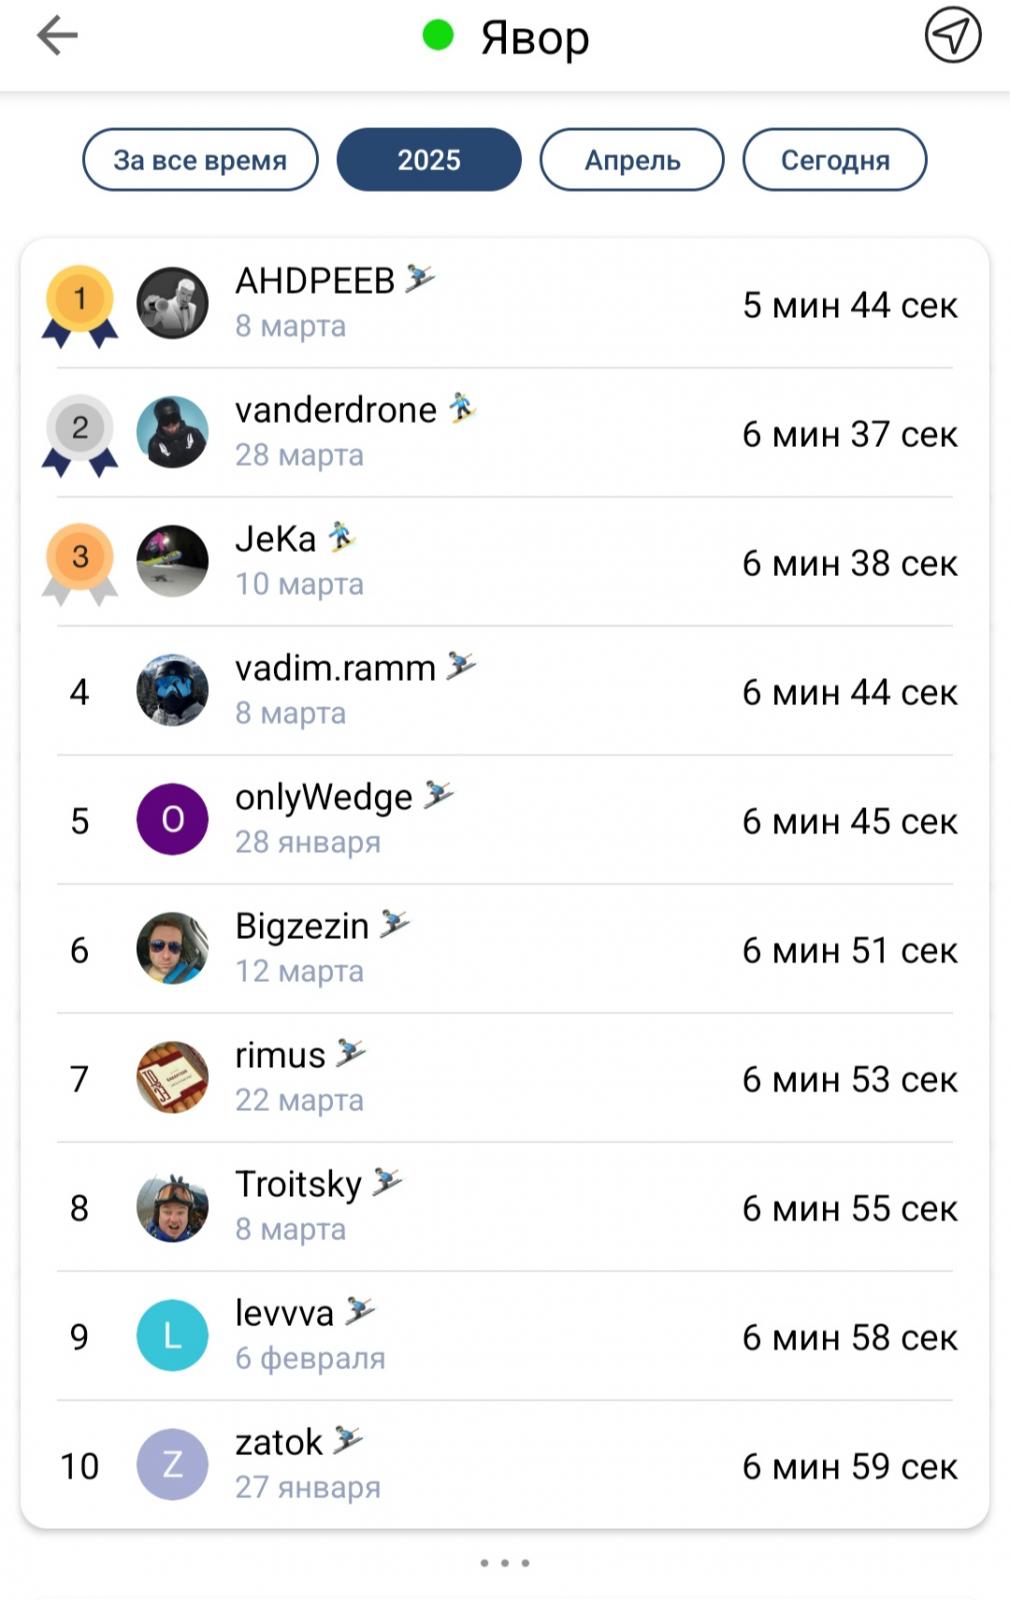Open Troitsky's leaderboard row
The width and height of the screenshot is (1010, 1600).
coord(505,1206)
